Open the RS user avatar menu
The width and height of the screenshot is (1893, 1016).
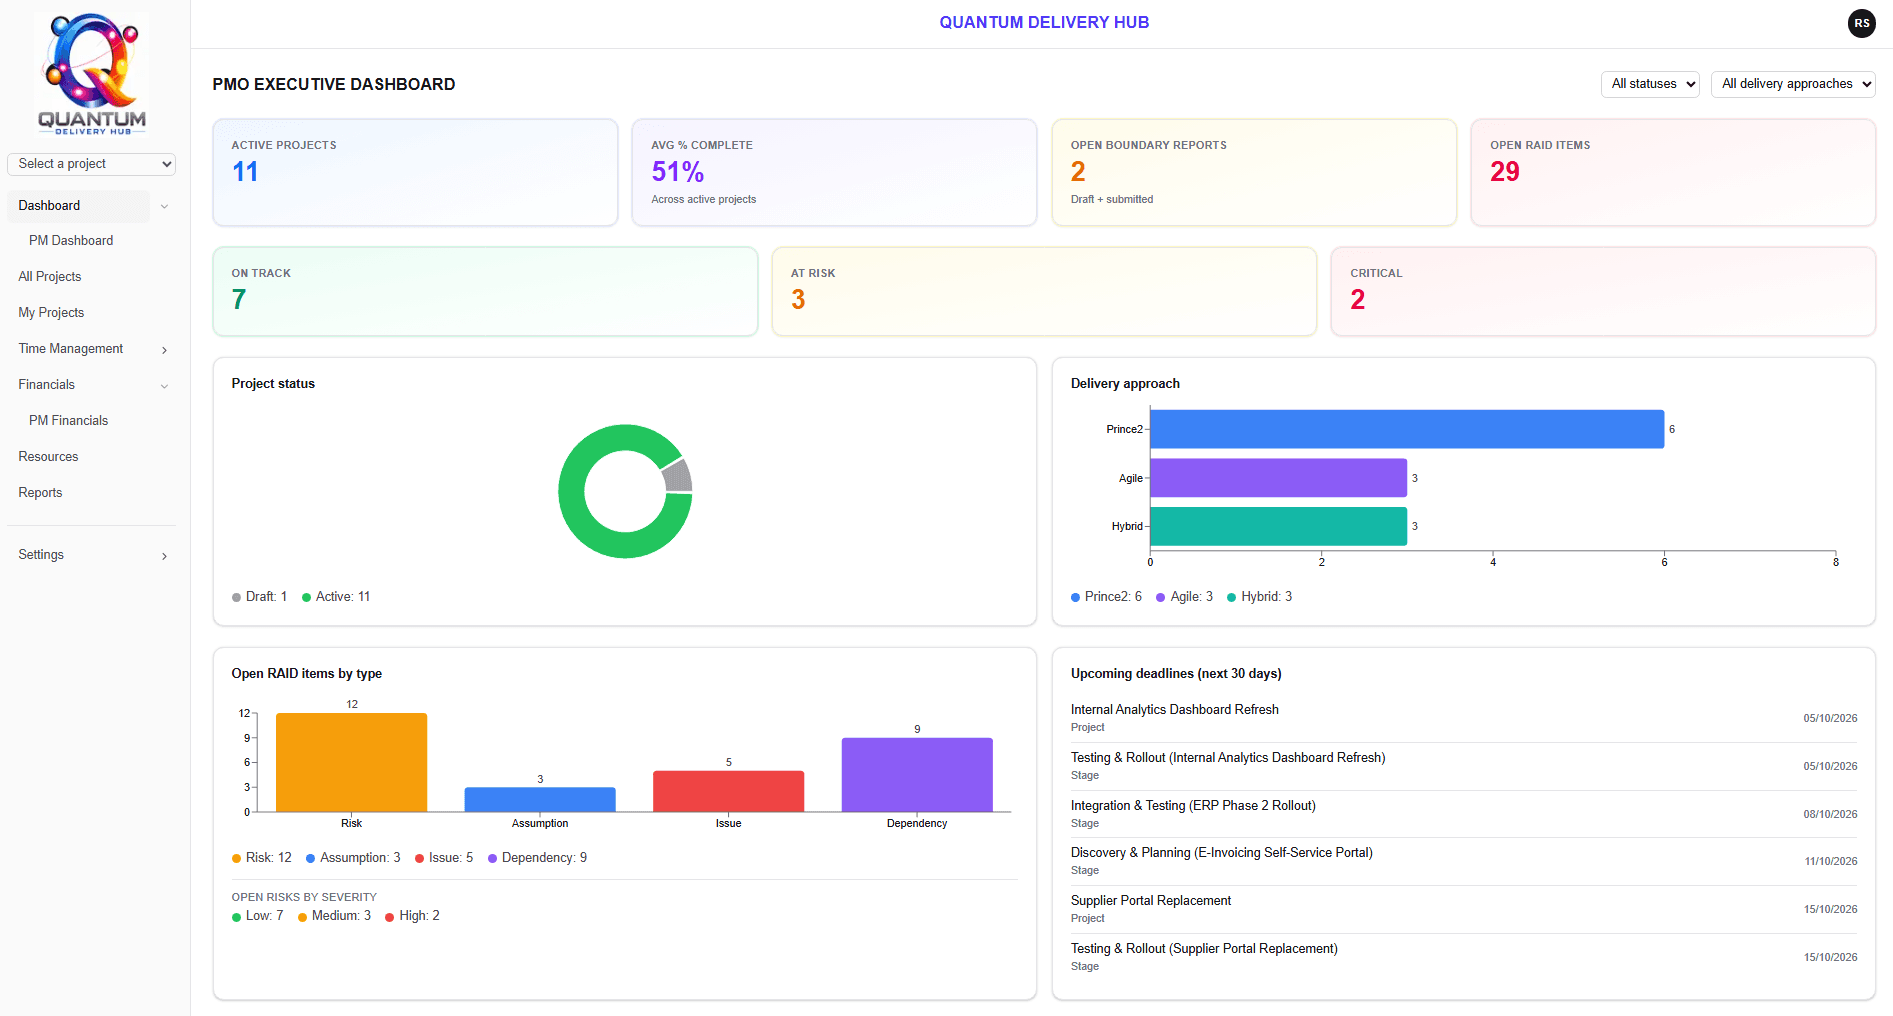pos(1861,23)
